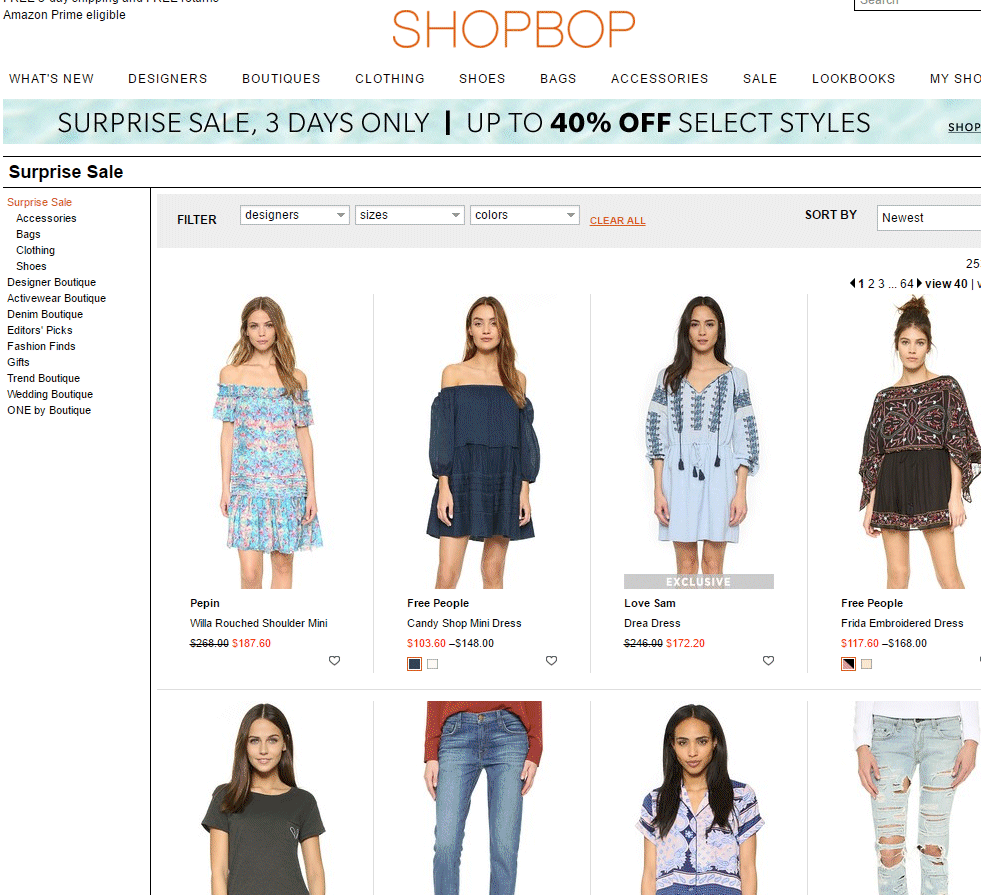Expand the colors filter dropdown
The height and width of the screenshot is (895, 981).
coord(524,215)
